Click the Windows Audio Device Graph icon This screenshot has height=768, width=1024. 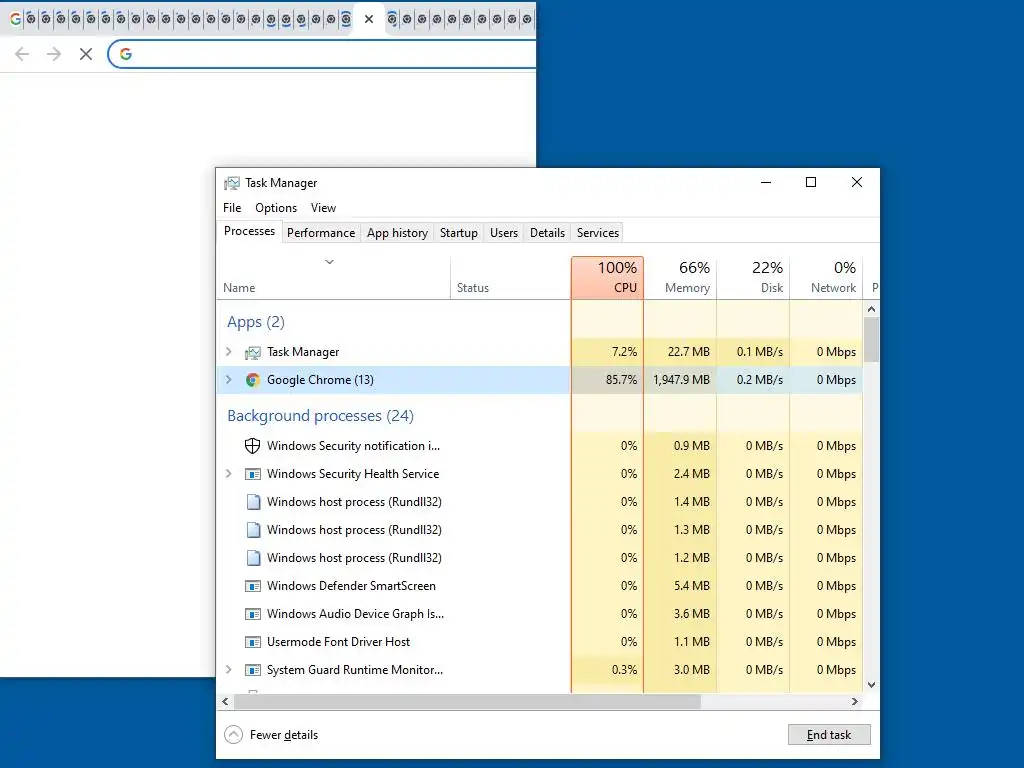[253, 615]
